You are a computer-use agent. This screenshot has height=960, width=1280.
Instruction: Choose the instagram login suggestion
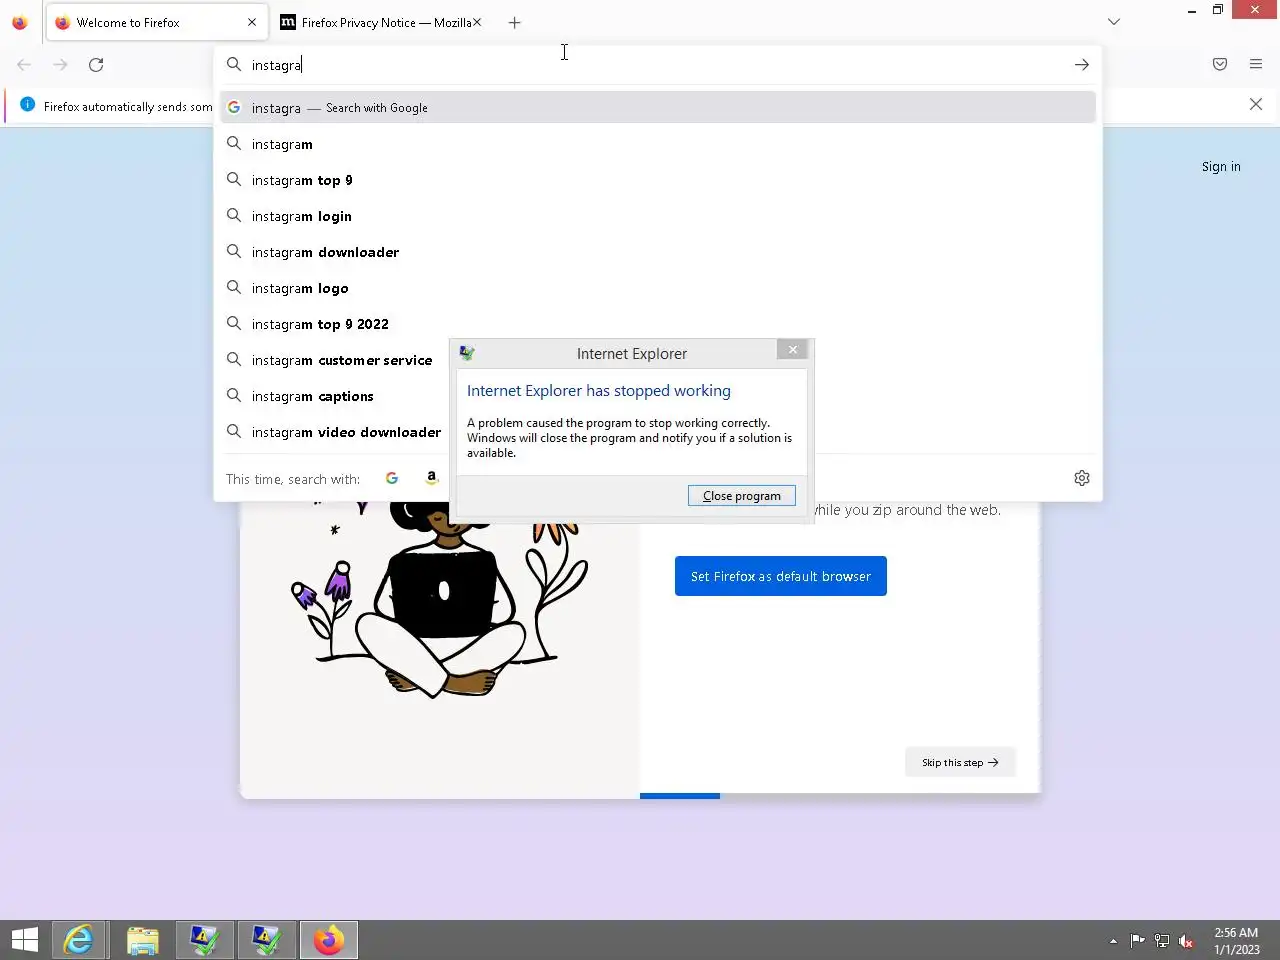658,216
